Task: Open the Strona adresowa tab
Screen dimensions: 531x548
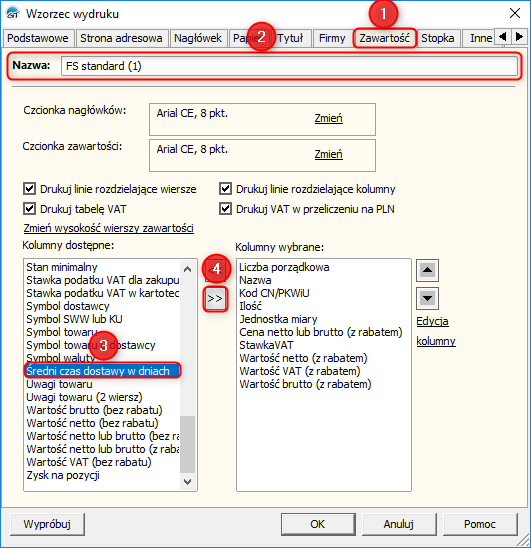Action: point(121,38)
